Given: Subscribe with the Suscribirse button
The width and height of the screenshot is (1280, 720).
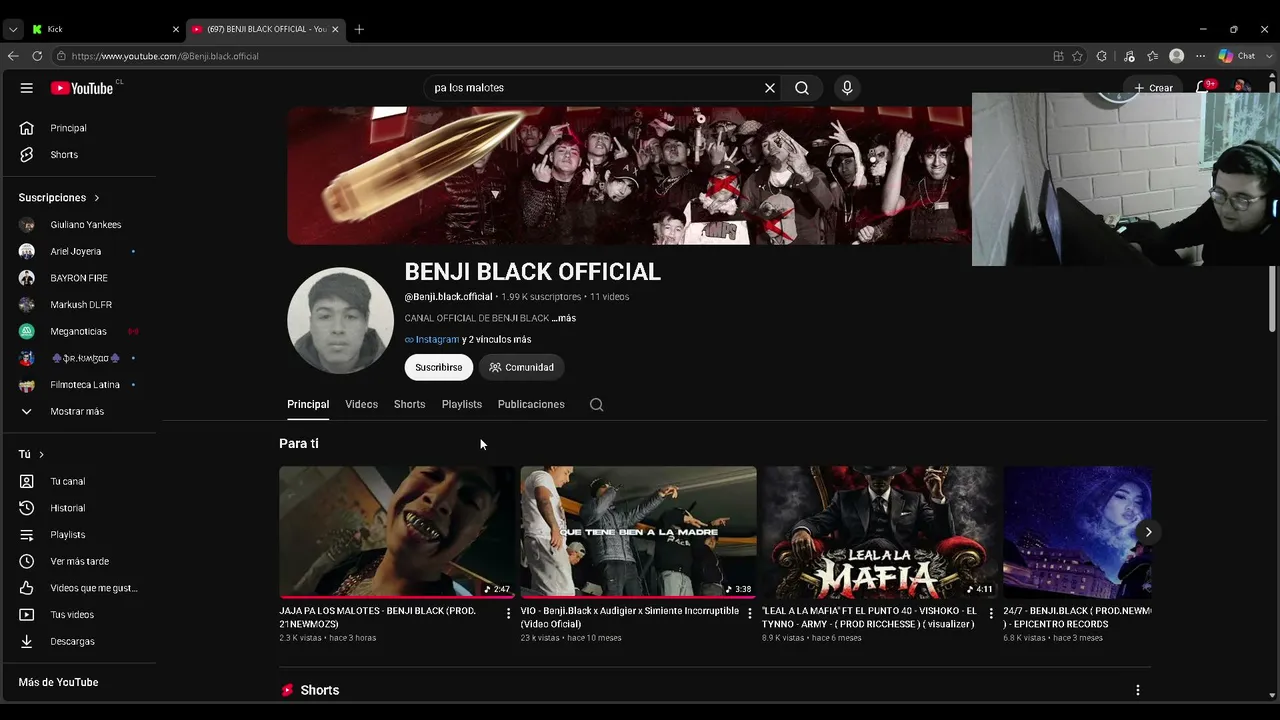Looking at the screenshot, I should 438,367.
